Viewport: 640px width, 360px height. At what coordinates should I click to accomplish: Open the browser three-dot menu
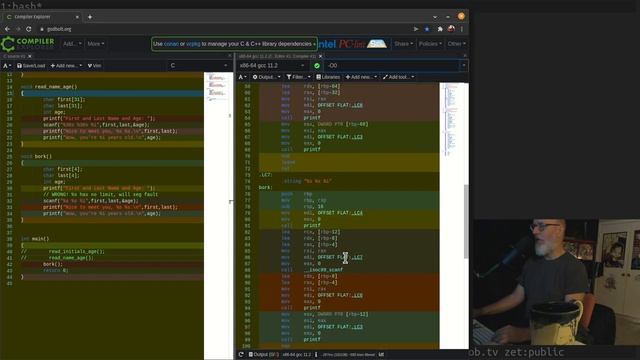tap(462, 29)
